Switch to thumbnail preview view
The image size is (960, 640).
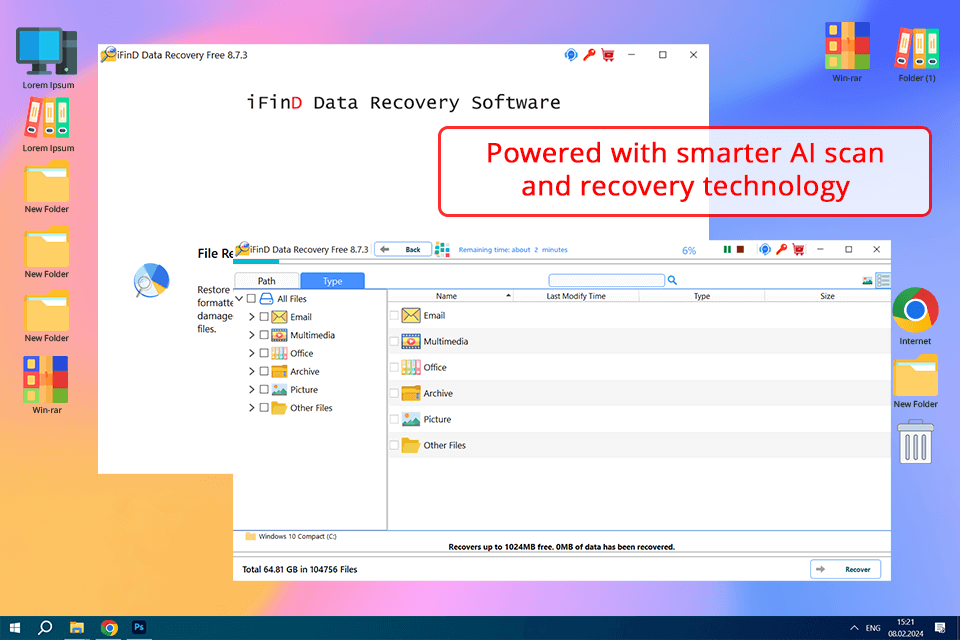868,280
